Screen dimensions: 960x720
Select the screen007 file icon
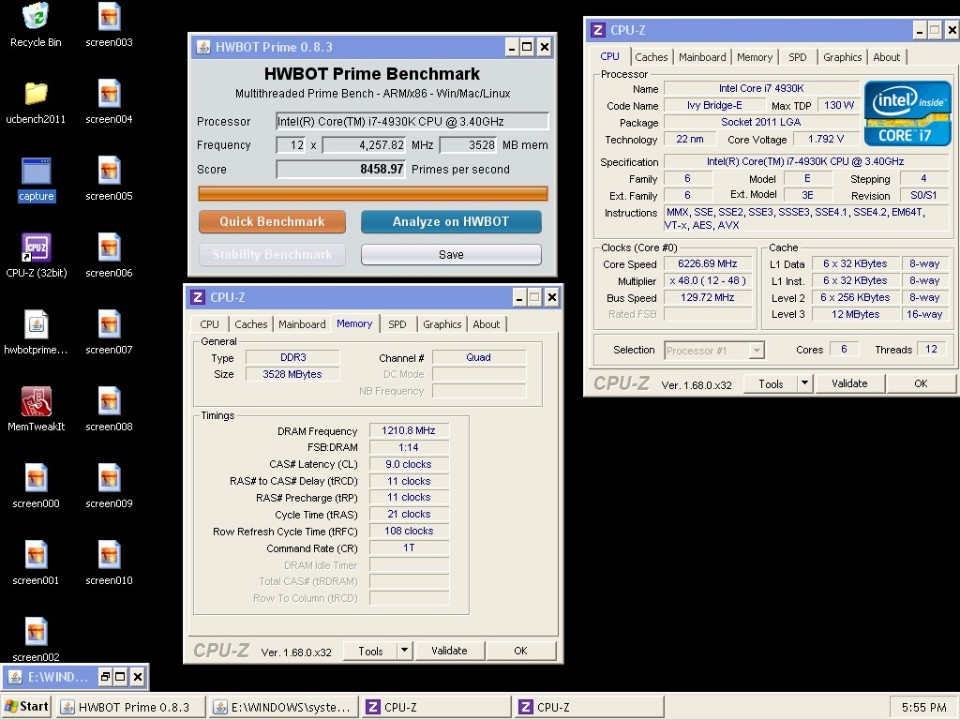click(x=109, y=324)
